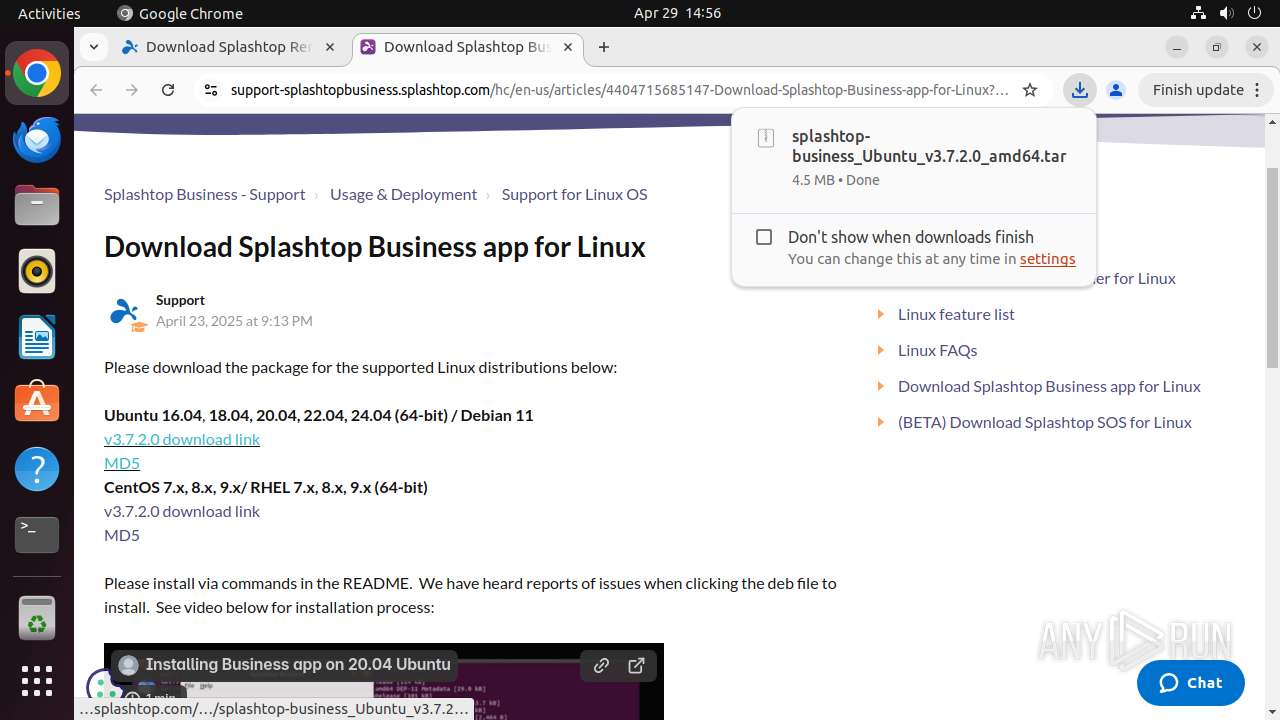1280x720 pixels.
Task: Open the volume tray icon
Action: tap(1226, 13)
